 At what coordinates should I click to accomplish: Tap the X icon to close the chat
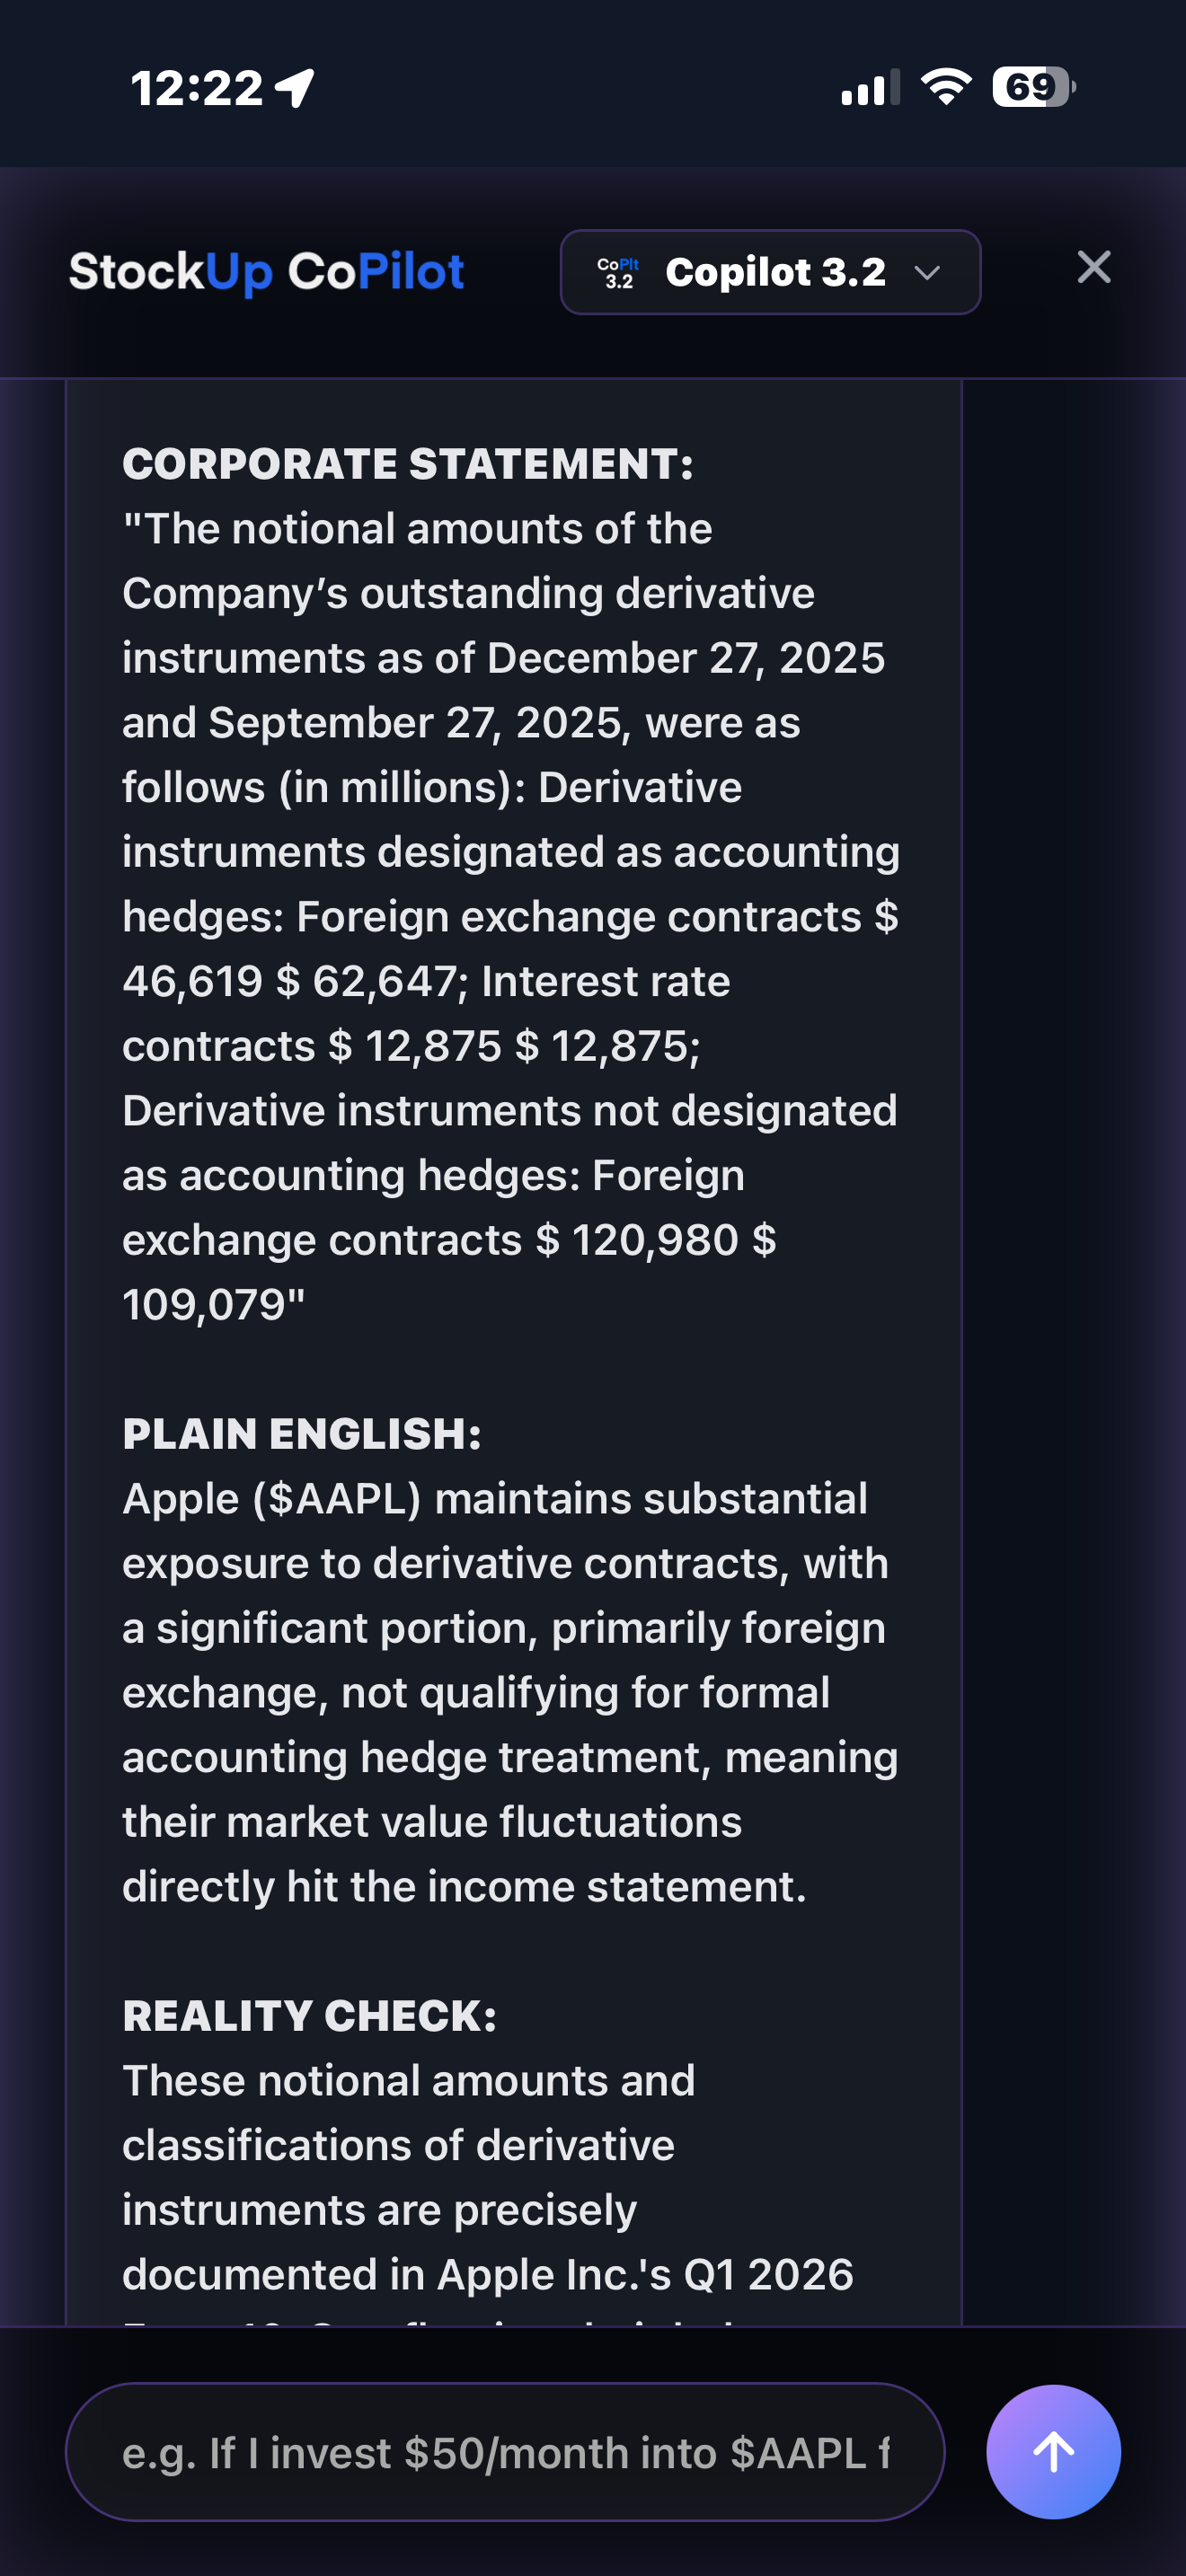[x=1094, y=267]
